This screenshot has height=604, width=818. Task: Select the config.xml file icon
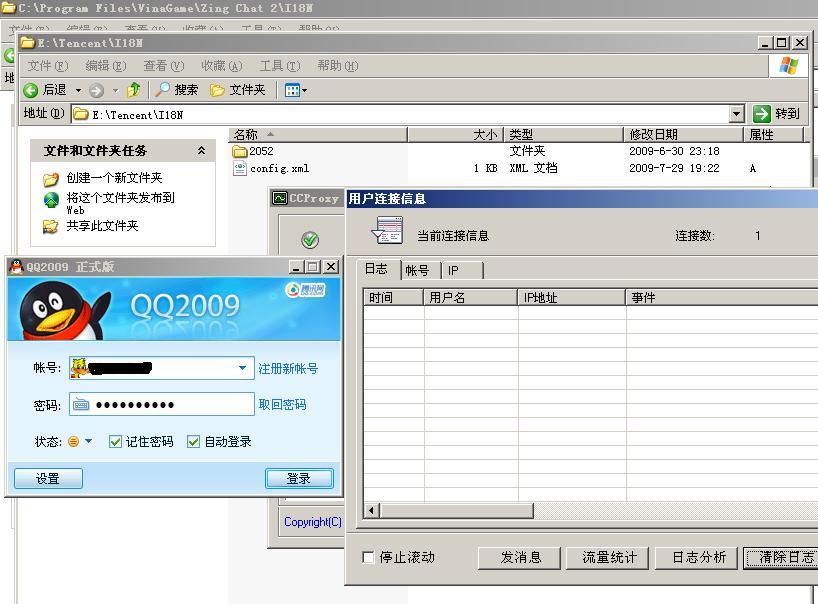pyautogui.click(x=240, y=168)
